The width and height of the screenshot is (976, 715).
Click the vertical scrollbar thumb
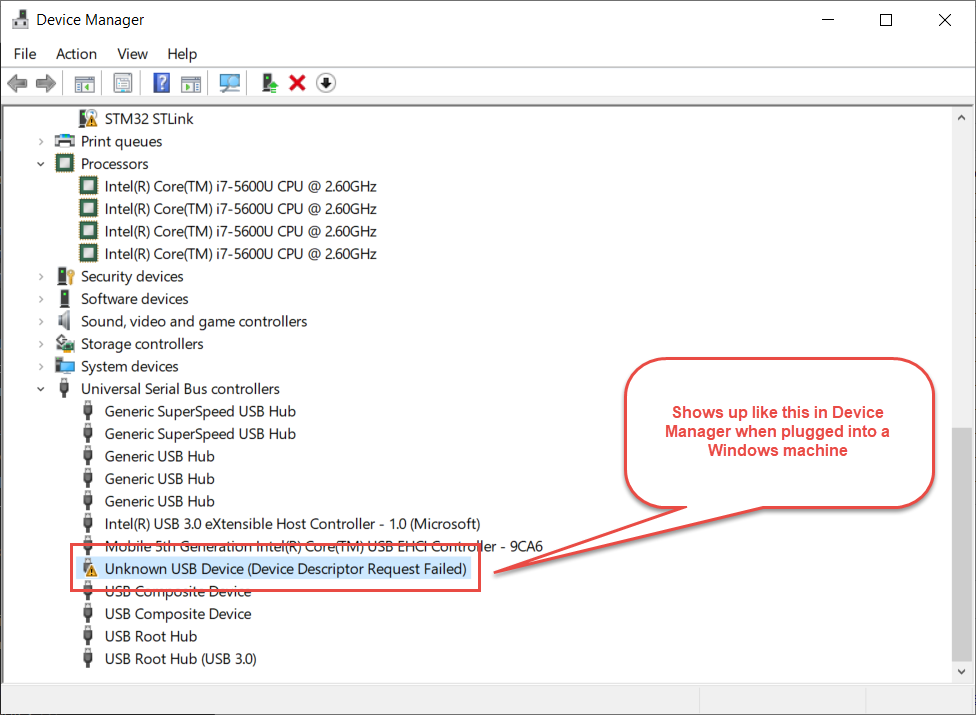click(x=961, y=542)
